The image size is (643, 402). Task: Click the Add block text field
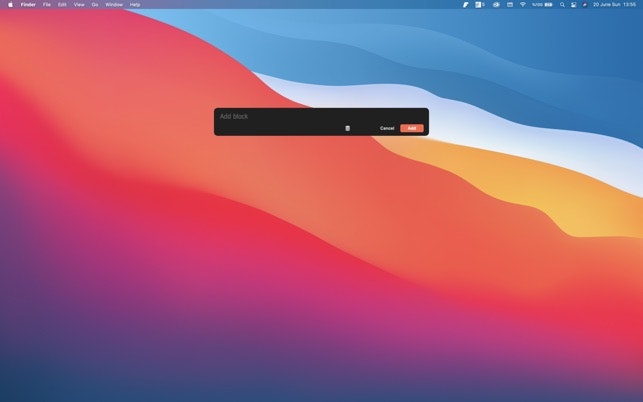coord(321,116)
